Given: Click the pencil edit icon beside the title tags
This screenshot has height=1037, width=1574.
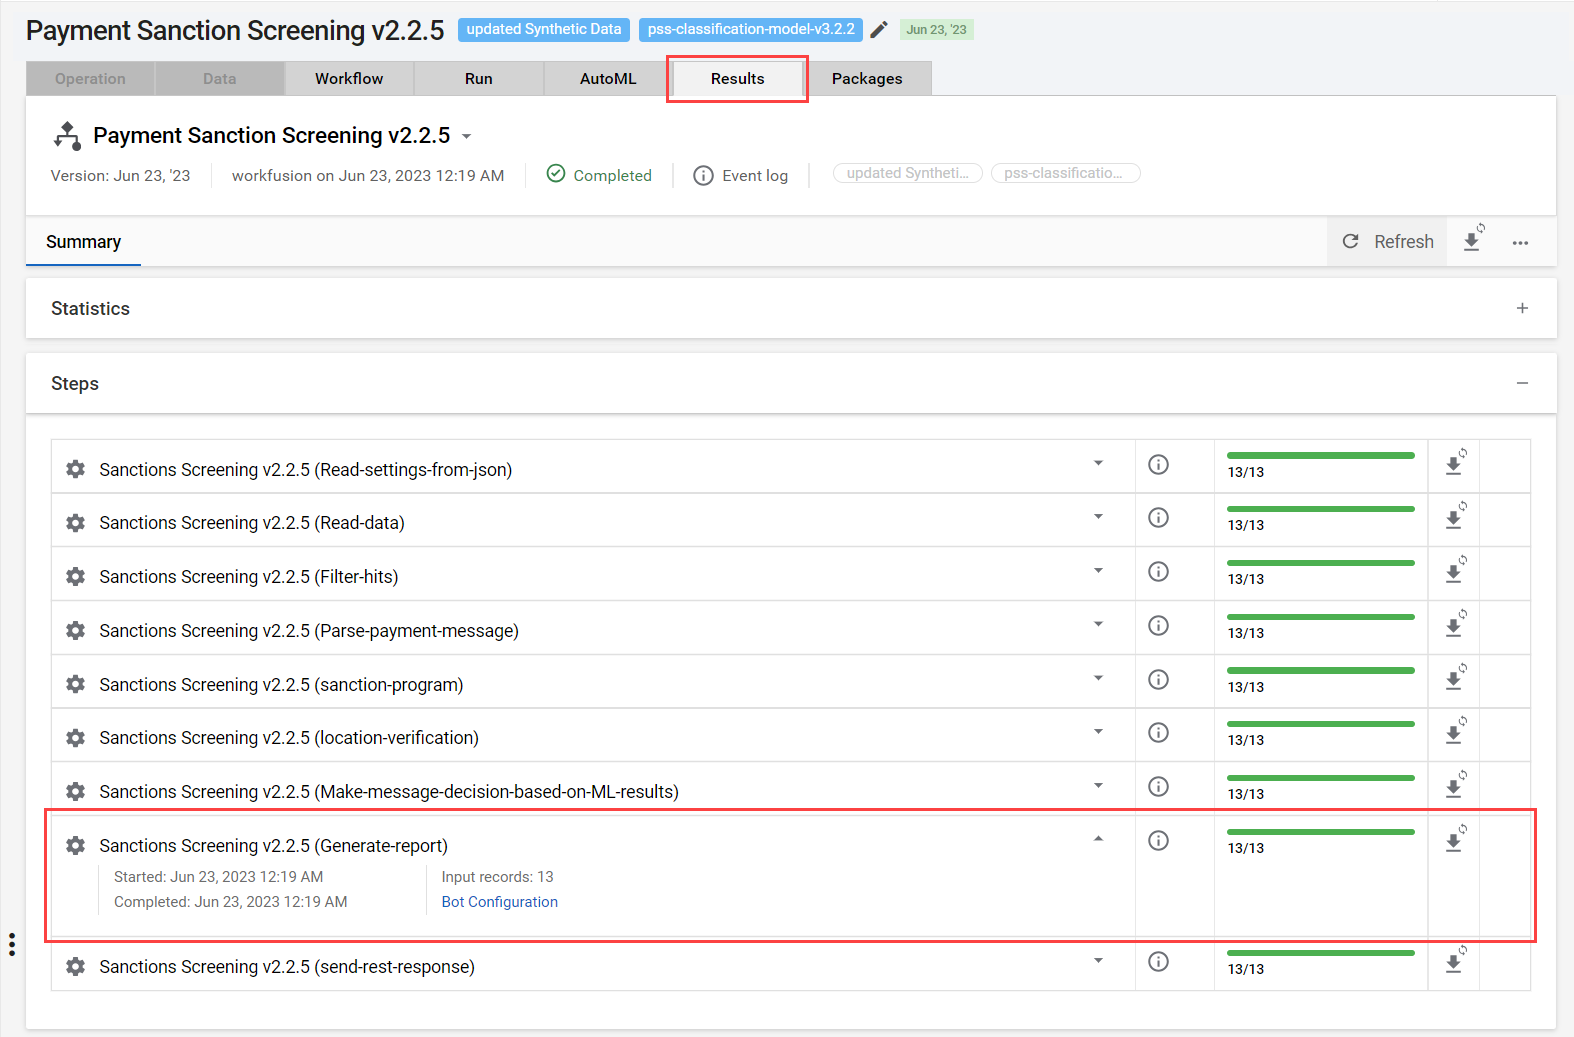Looking at the screenshot, I should pyautogui.click(x=879, y=30).
